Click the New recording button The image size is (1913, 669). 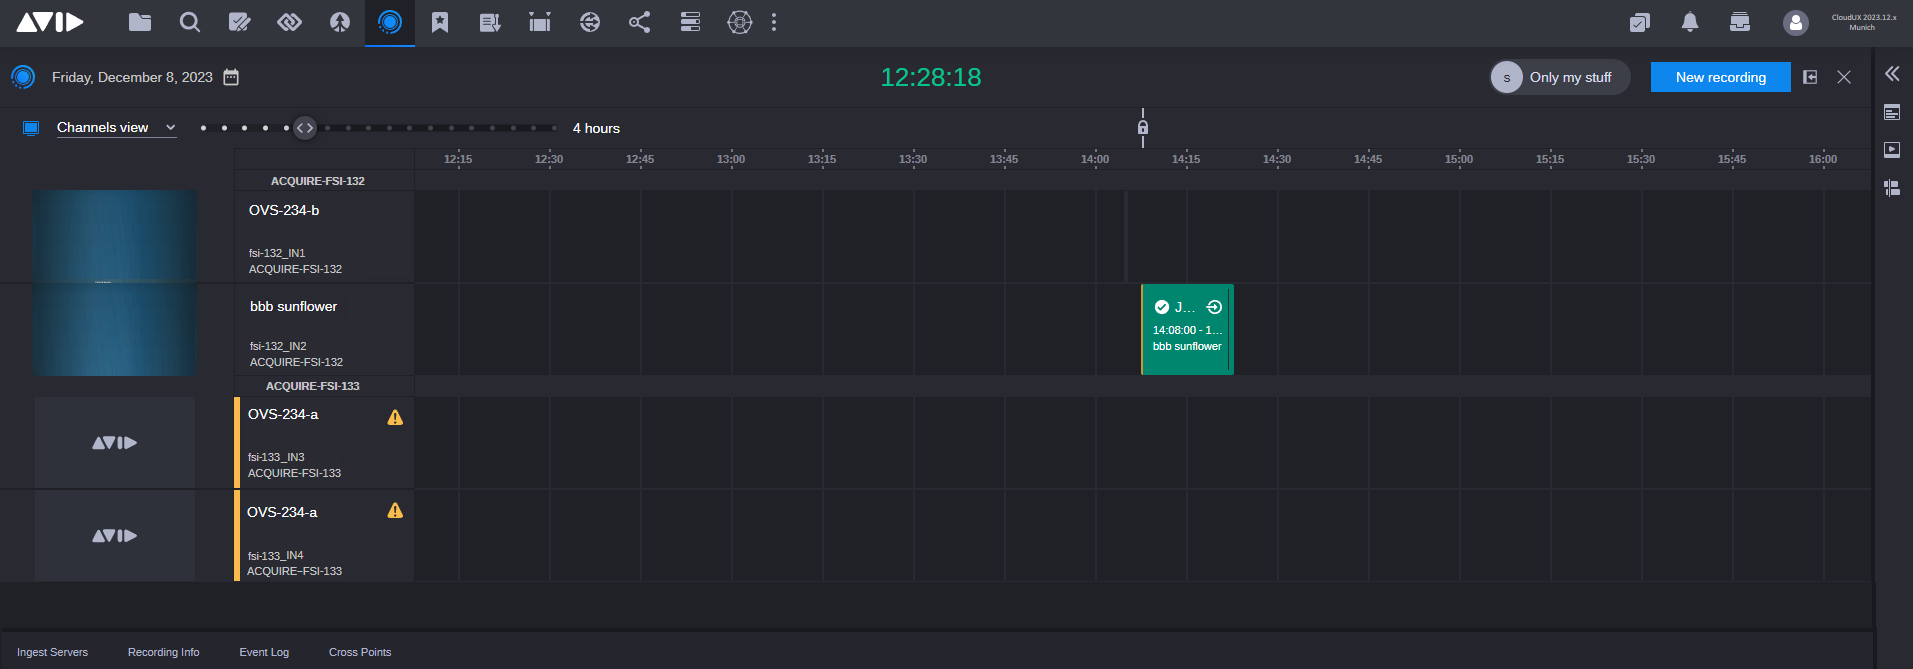1720,77
